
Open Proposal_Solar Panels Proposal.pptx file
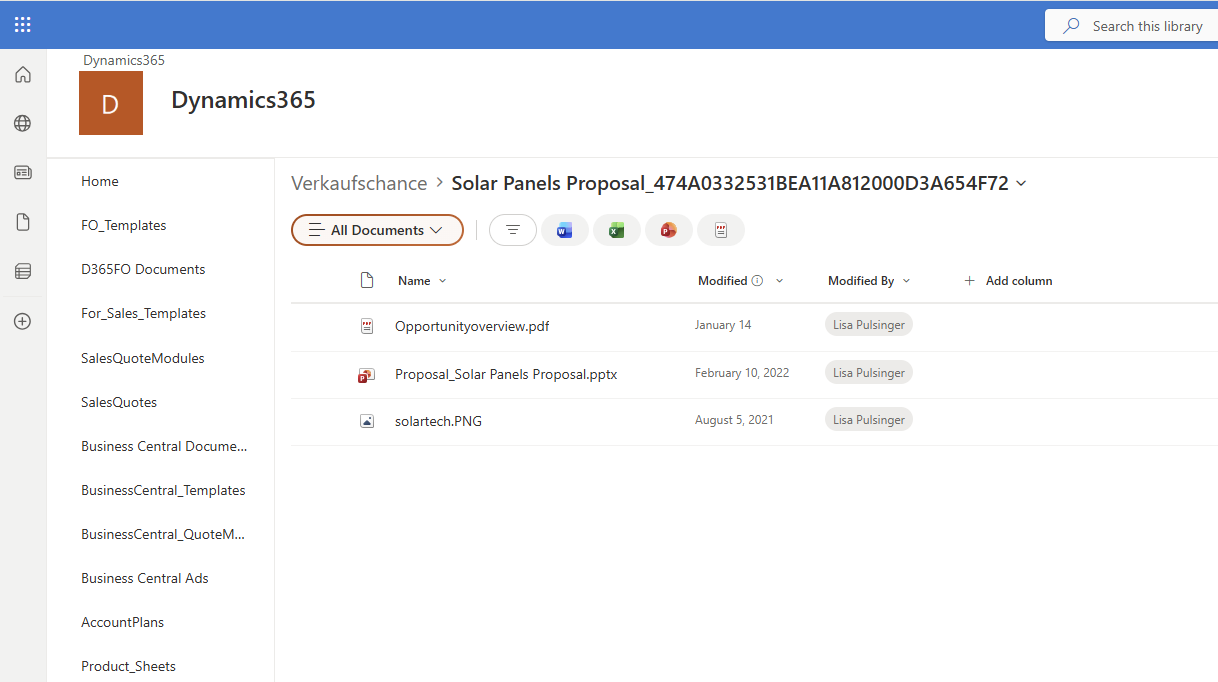pyautogui.click(x=506, y=374)
